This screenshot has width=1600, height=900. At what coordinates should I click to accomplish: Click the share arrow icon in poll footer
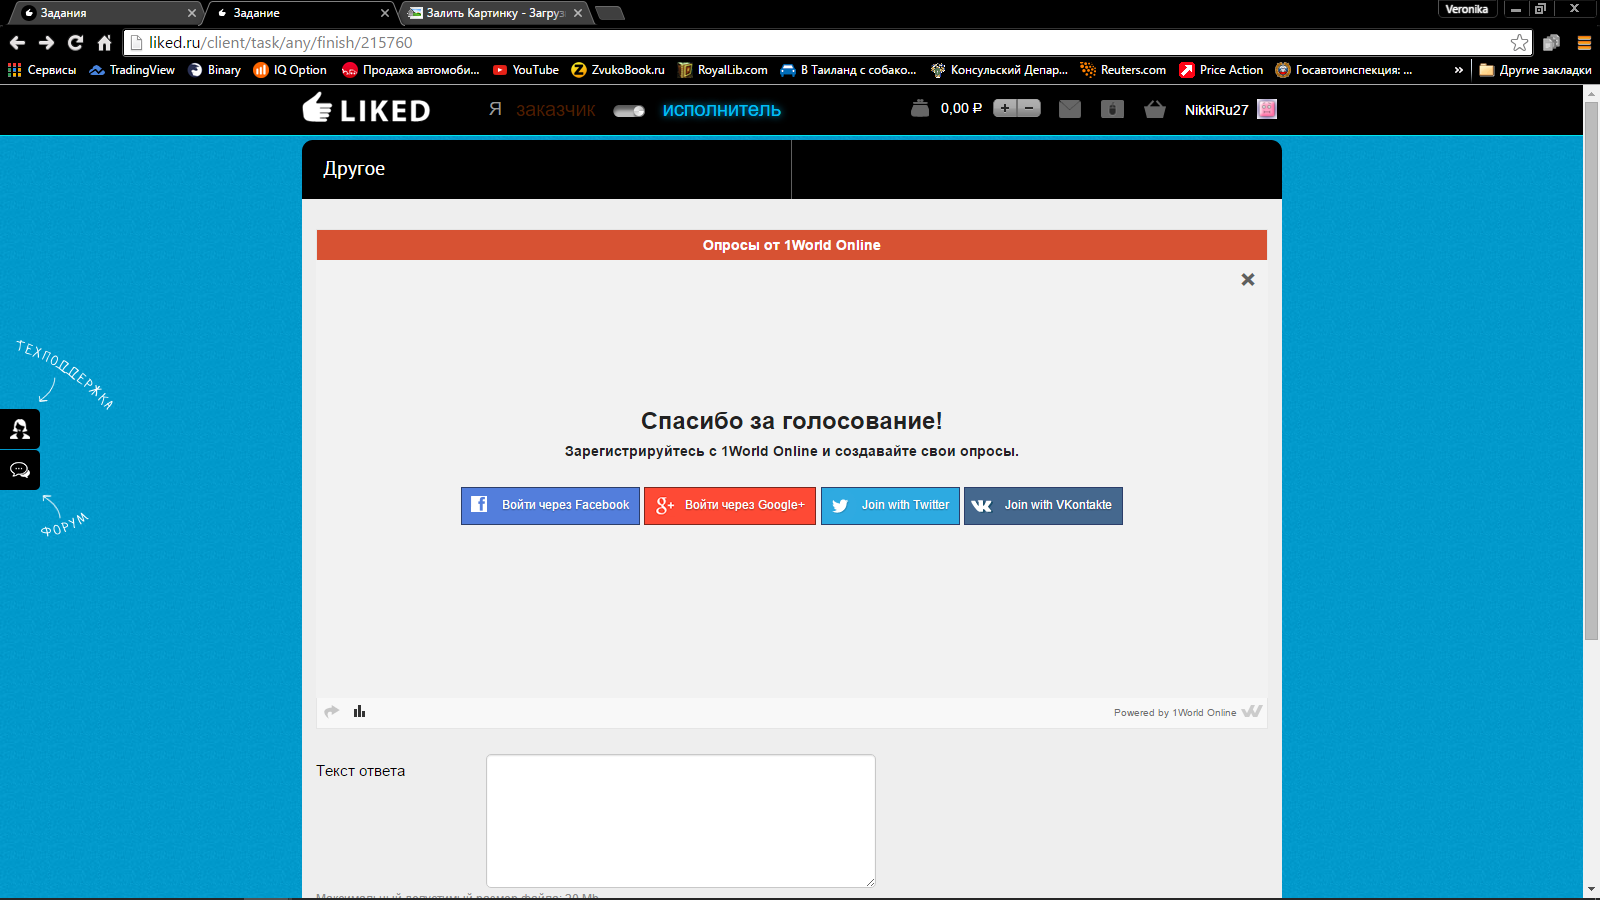coord(332,711)
